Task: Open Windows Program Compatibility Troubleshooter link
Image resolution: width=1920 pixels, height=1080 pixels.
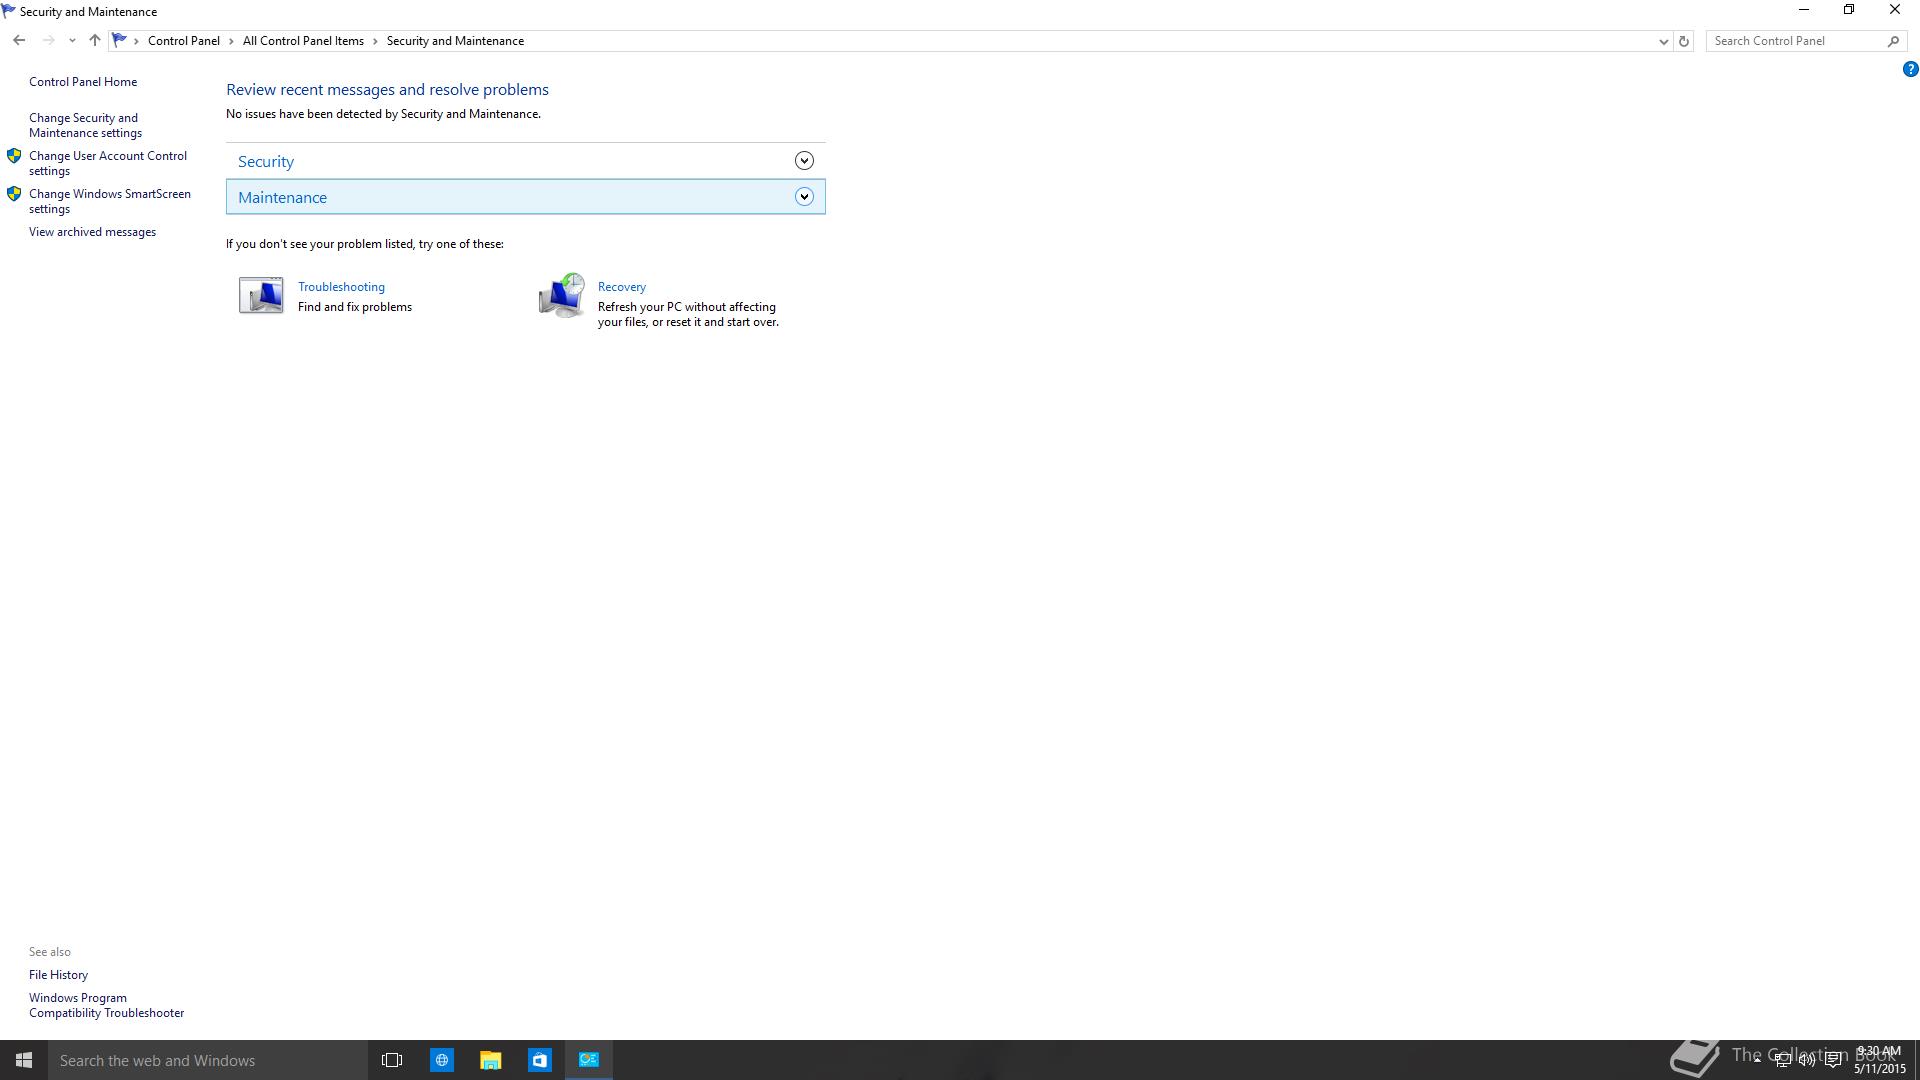Action: [106, 1005]
